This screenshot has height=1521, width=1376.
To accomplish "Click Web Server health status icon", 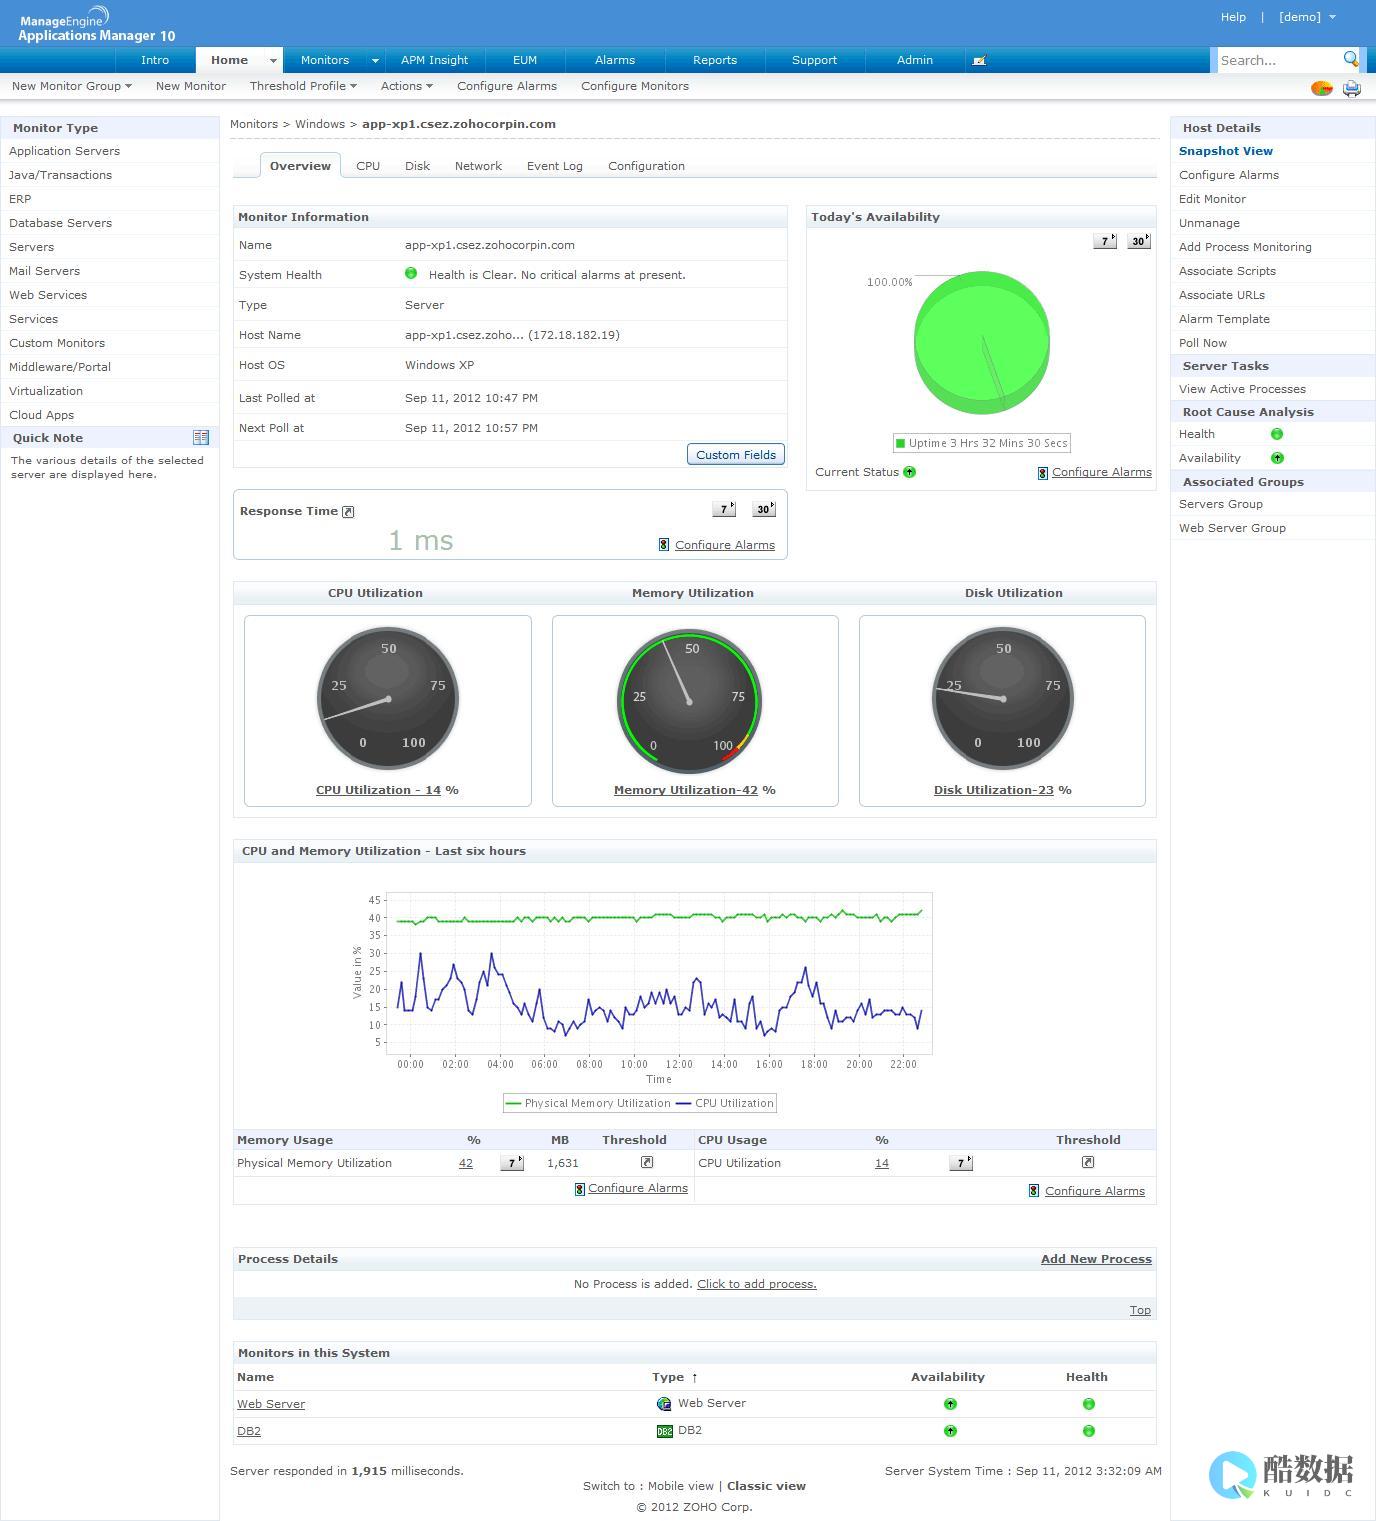I will pos(1088,1404).
